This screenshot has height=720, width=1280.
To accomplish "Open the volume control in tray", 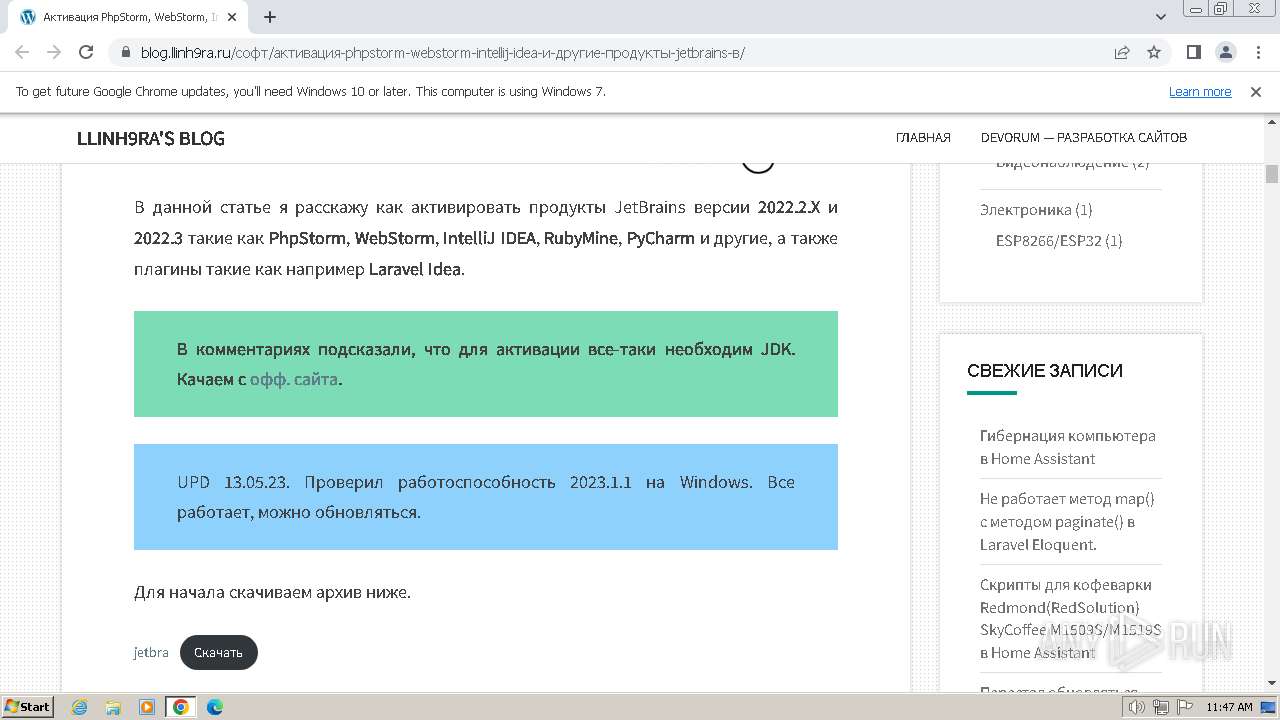I will [x=1136, y=707].
